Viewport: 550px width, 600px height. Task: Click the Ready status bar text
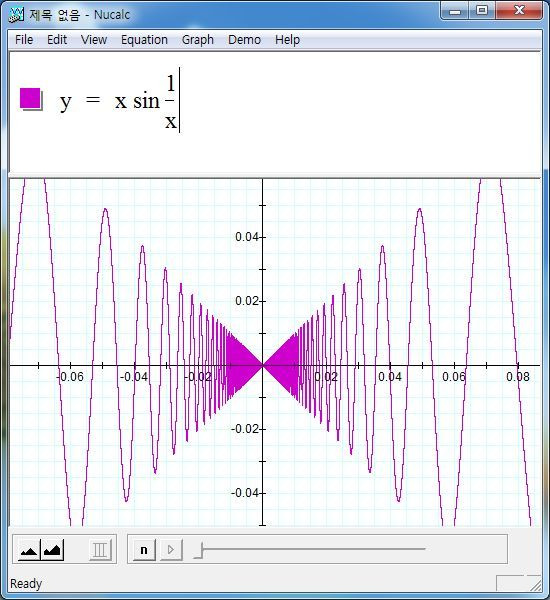tap(26, 584)
